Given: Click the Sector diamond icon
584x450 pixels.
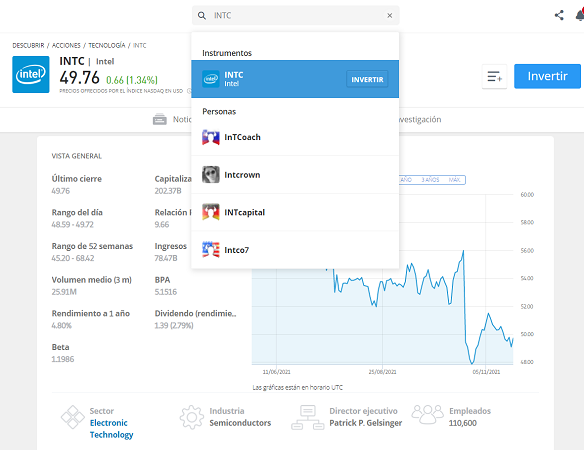Looking at the screenshot, I should 73,417.
